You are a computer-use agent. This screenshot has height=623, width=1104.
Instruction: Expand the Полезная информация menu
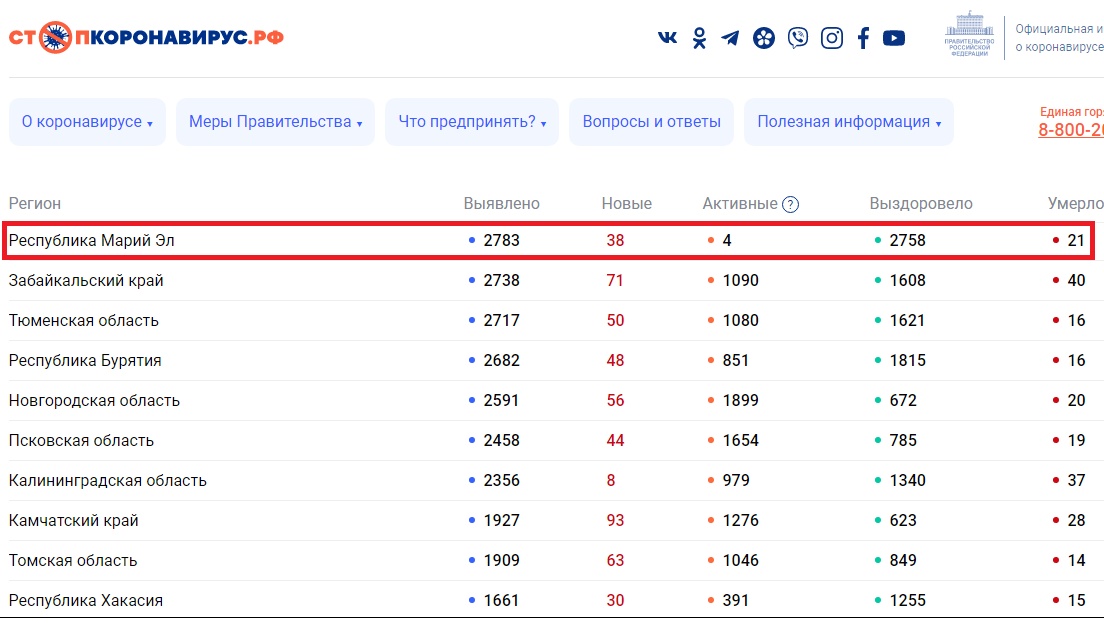tap(849, 122)
